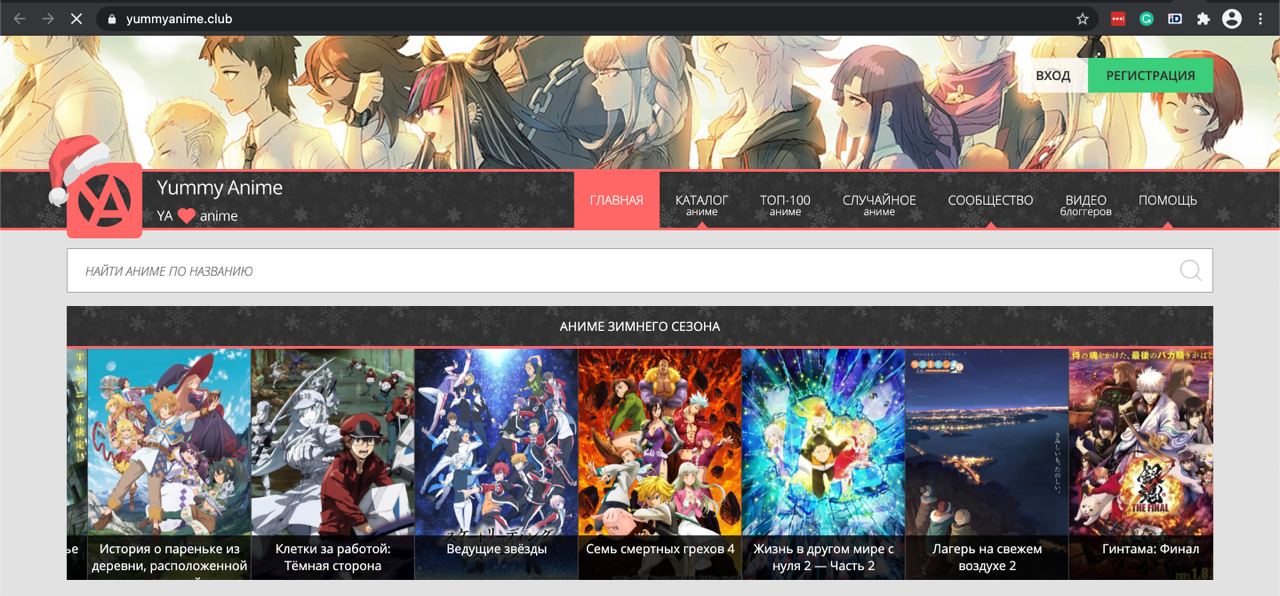This screenshot has height=596, width=1280.
Task: Click the padlock site info icon
Action: [112, 19]
